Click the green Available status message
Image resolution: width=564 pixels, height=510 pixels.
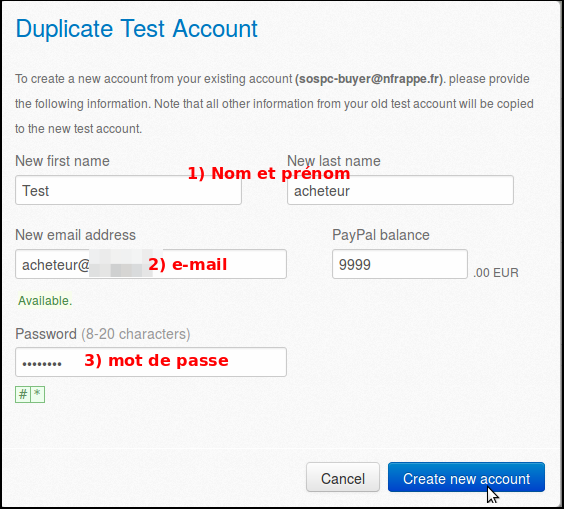pos(45,301)
